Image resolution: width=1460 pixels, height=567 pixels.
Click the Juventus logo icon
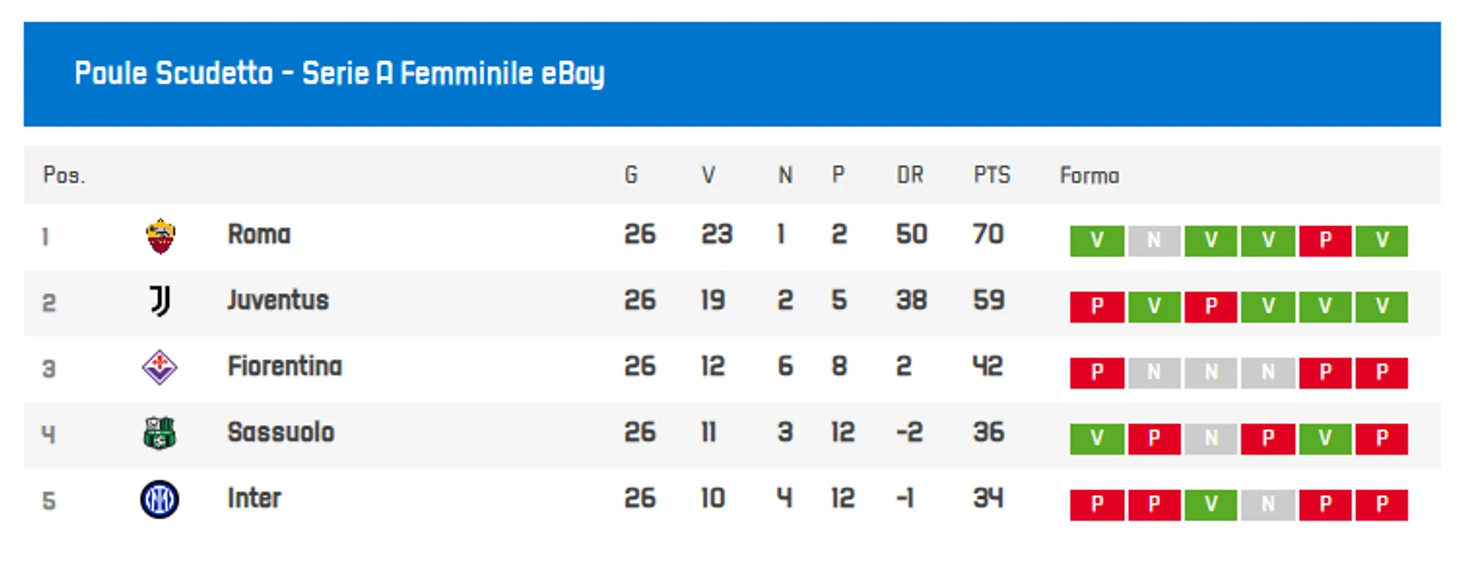click(160, 301)
